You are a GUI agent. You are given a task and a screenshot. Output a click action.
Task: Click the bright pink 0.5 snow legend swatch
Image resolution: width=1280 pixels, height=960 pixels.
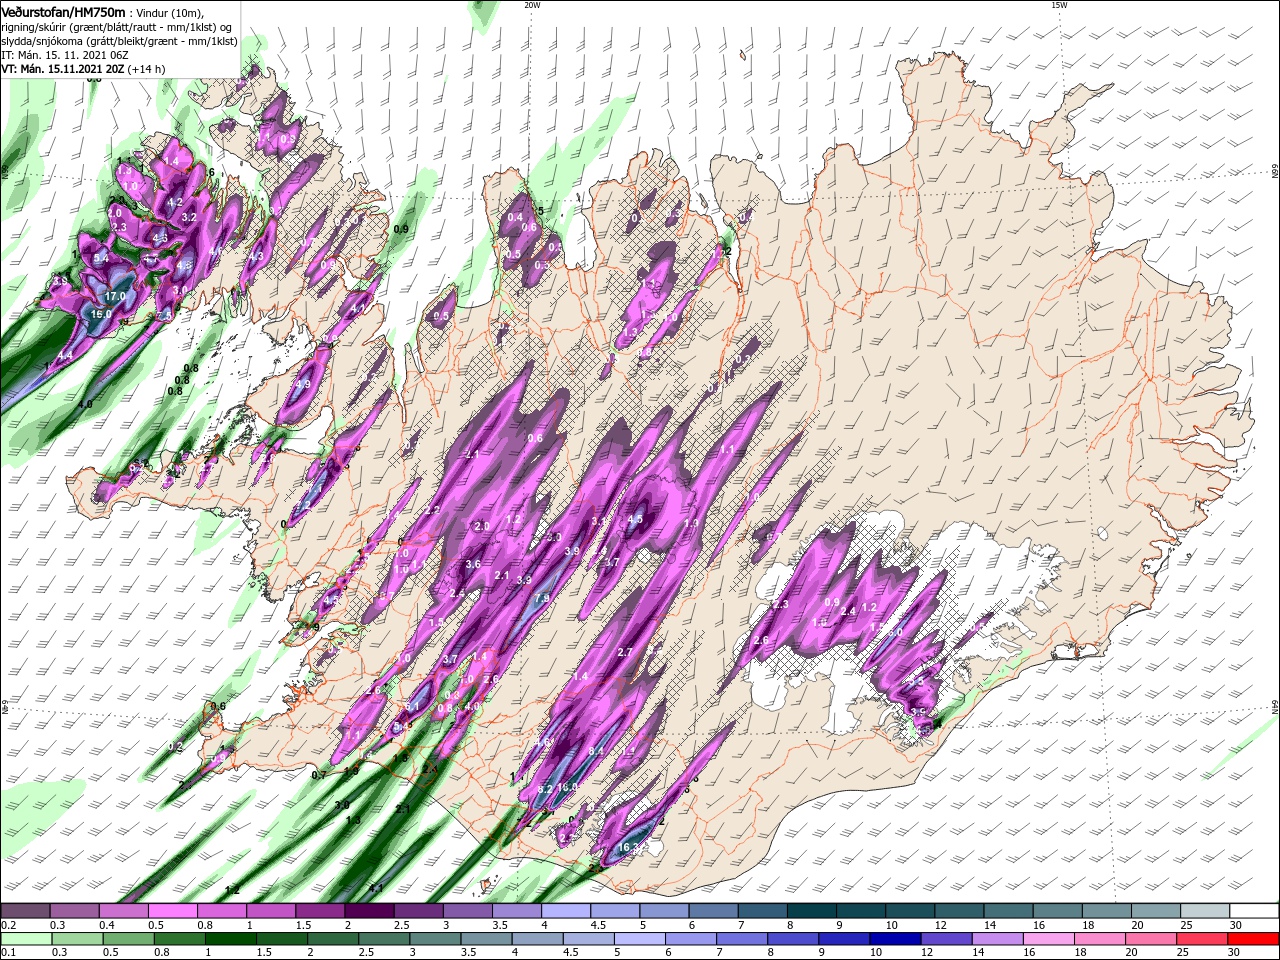click(x=173, y=911)
